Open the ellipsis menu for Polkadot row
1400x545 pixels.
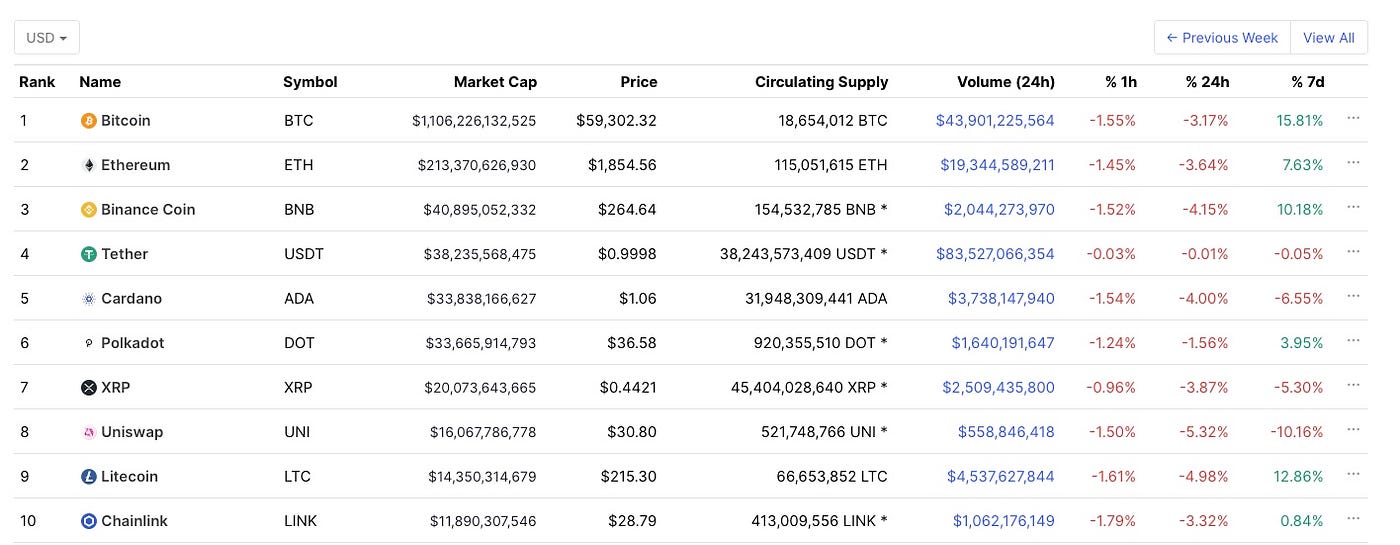click(1353, 340)
